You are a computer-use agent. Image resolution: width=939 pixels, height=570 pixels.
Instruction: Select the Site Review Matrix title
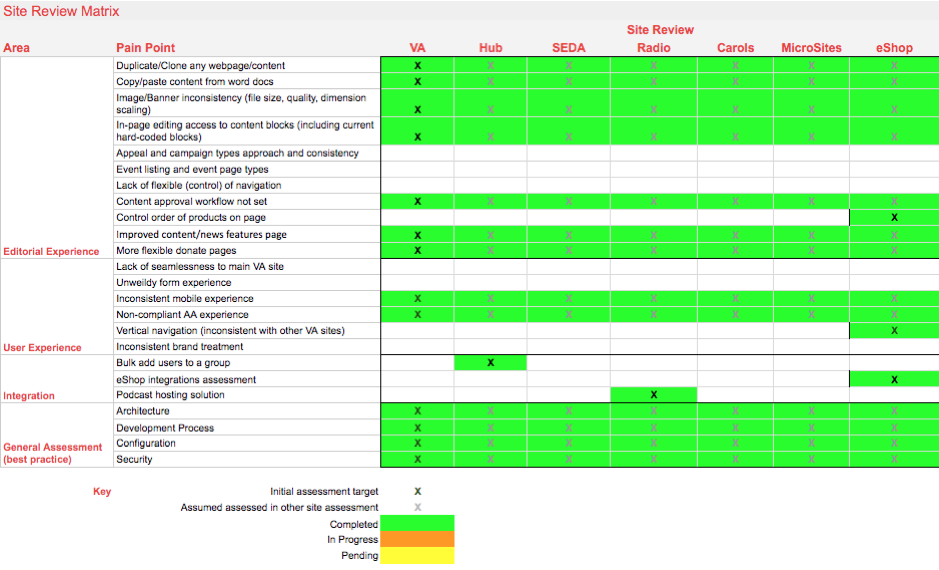click(x=61, y=11)
